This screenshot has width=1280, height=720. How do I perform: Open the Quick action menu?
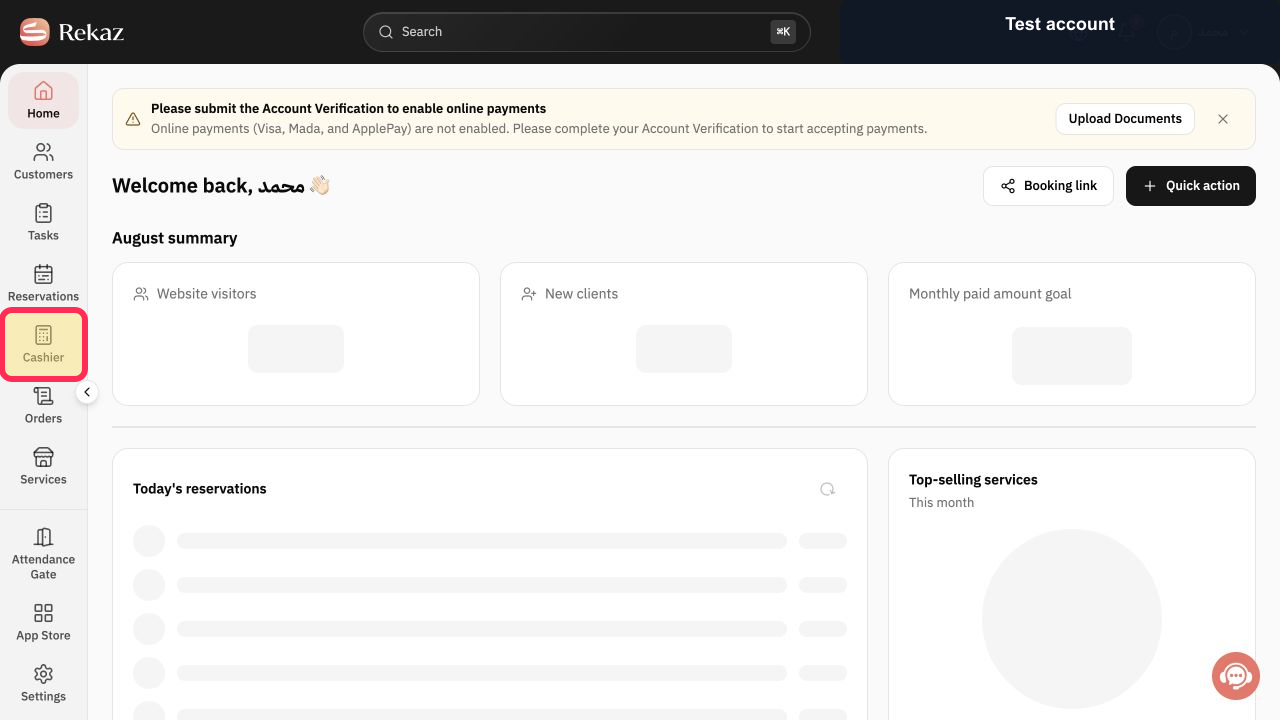1190,186
